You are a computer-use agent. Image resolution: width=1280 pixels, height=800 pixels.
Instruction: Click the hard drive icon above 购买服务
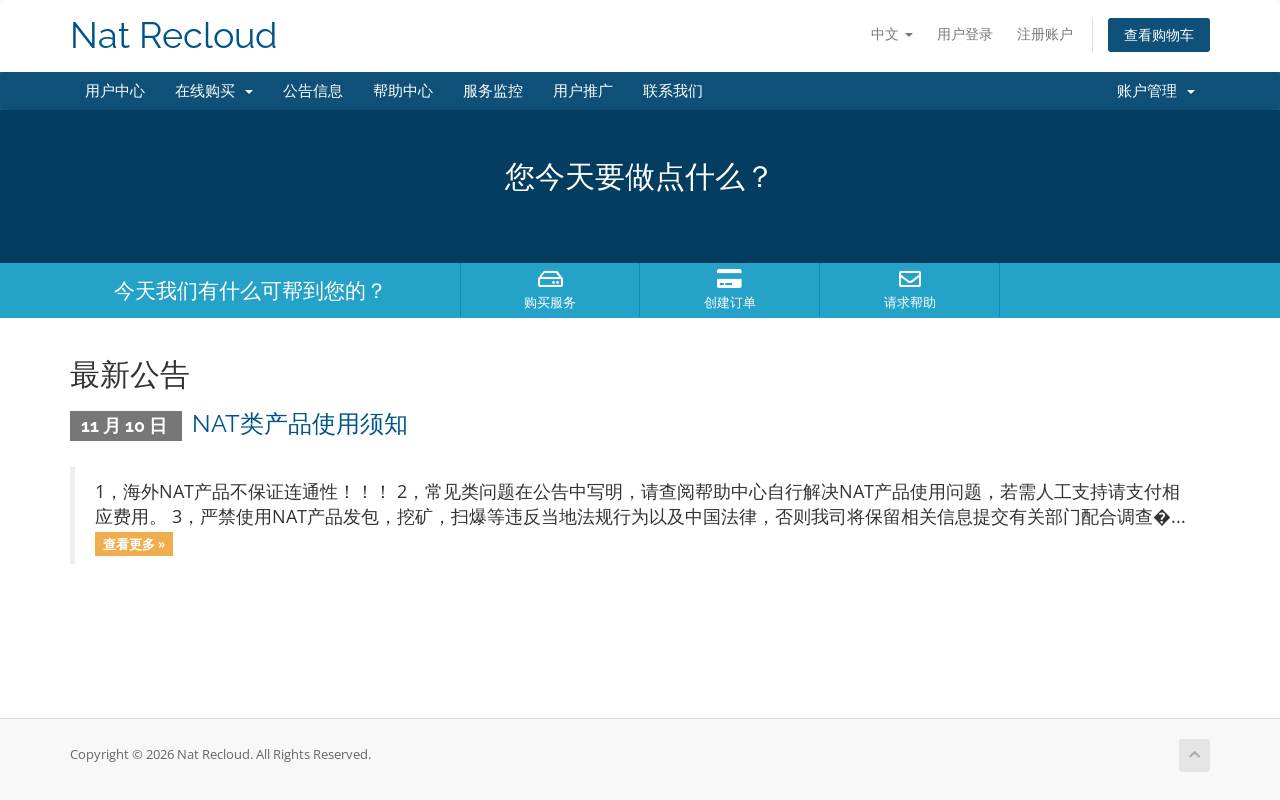tap(550, 279)
